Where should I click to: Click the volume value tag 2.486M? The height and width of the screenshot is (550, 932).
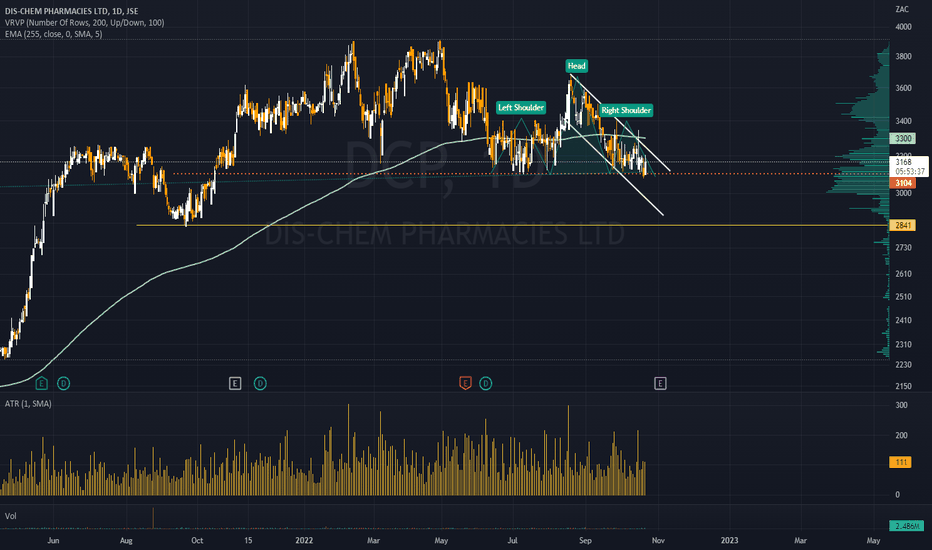click(x=906, y=526)
